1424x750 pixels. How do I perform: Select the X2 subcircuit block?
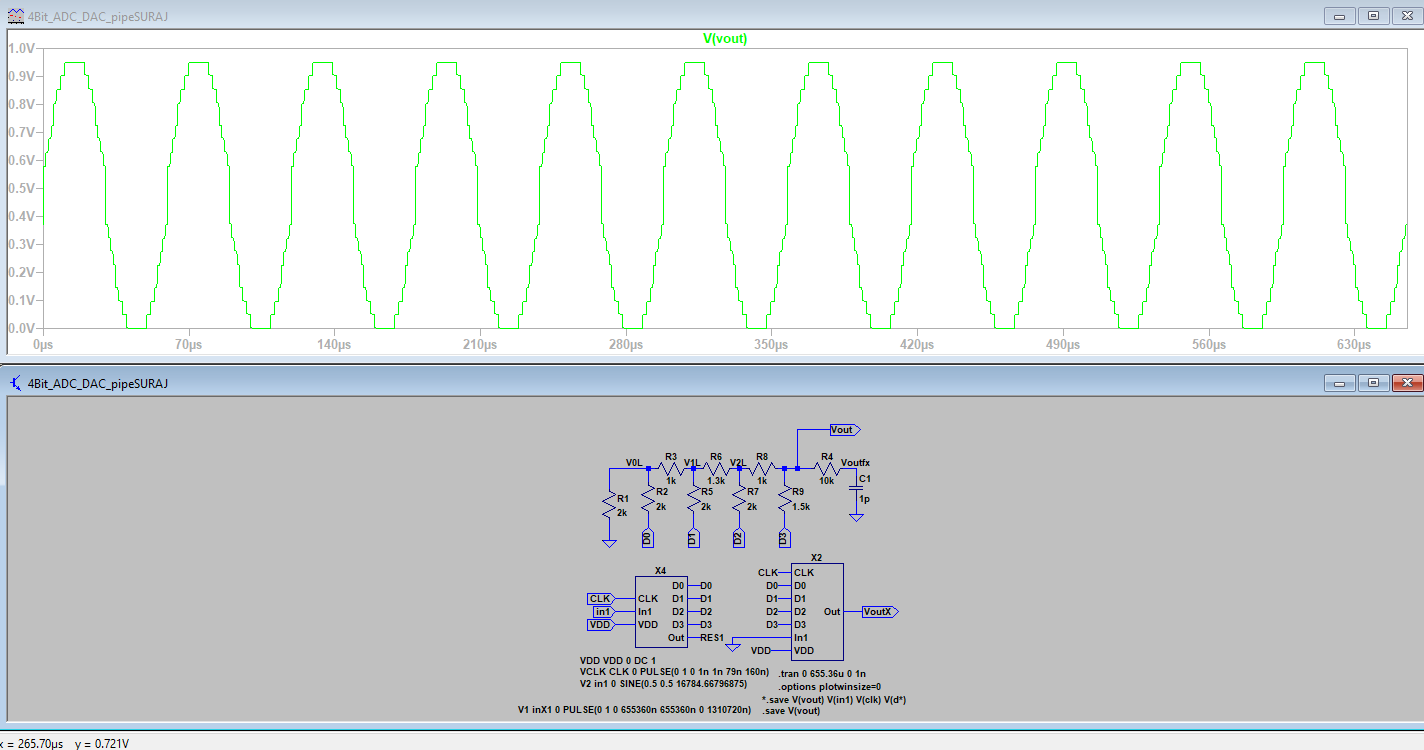[x=815, y=611]
